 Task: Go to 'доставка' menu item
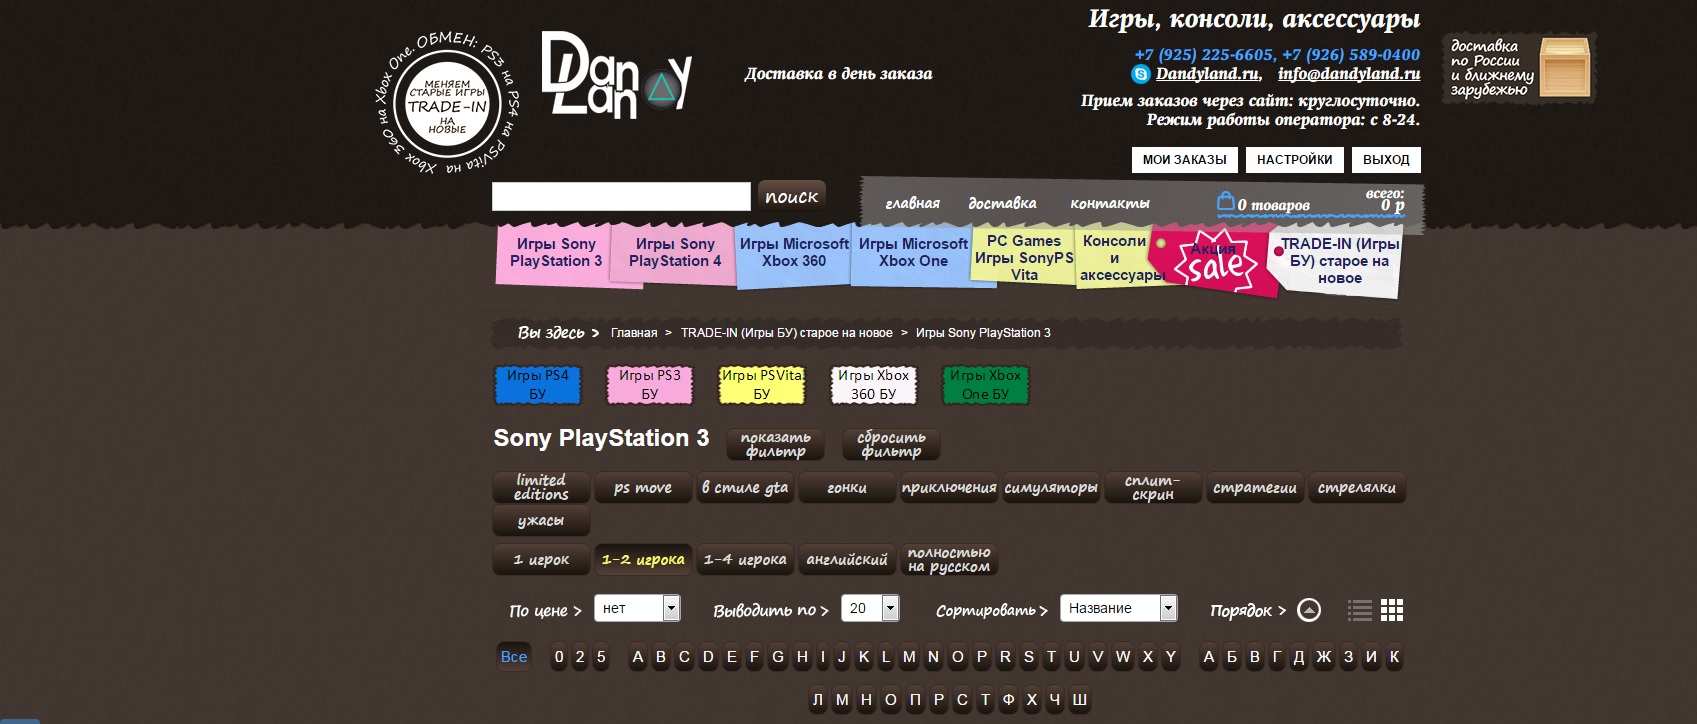[1002, 203]
